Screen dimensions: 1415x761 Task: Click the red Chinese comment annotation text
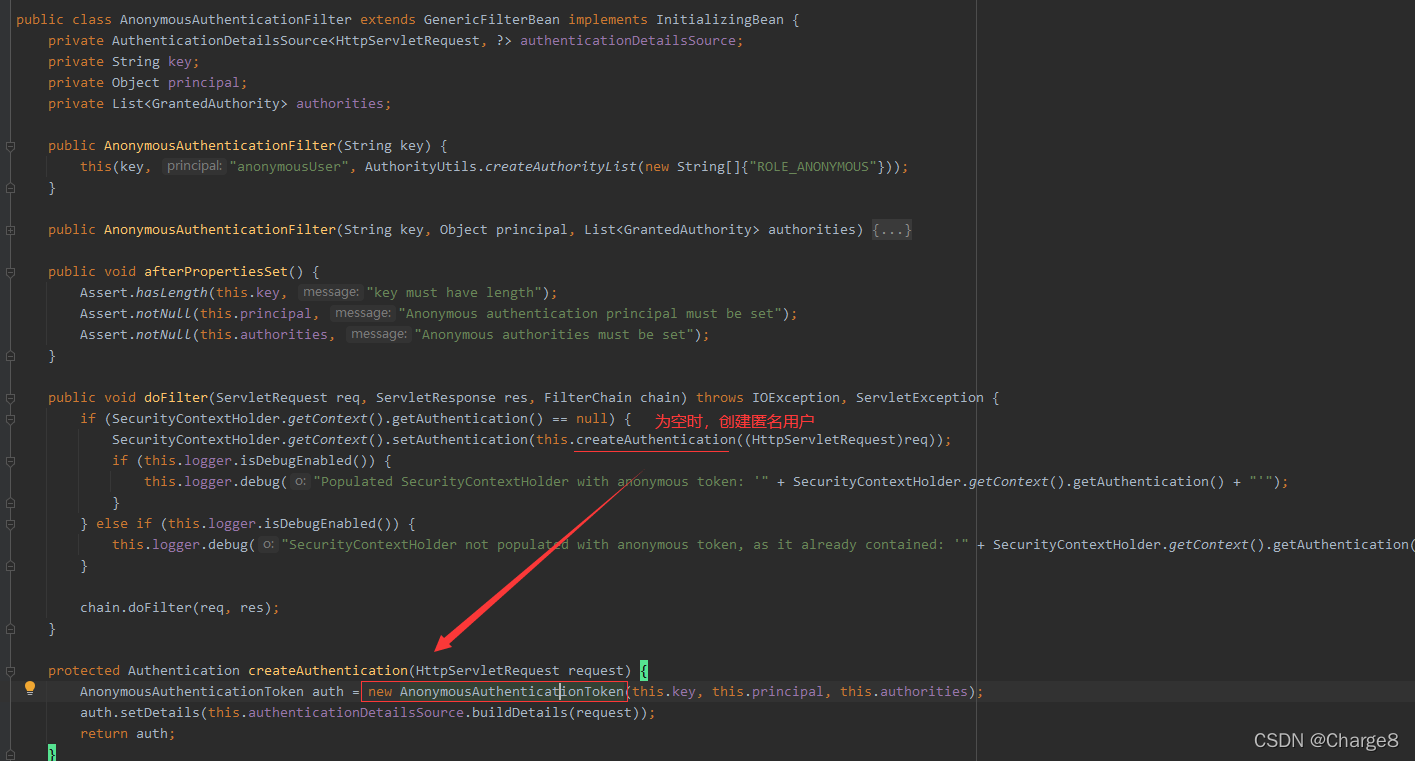pyautogui.click(x=735, y=422)
